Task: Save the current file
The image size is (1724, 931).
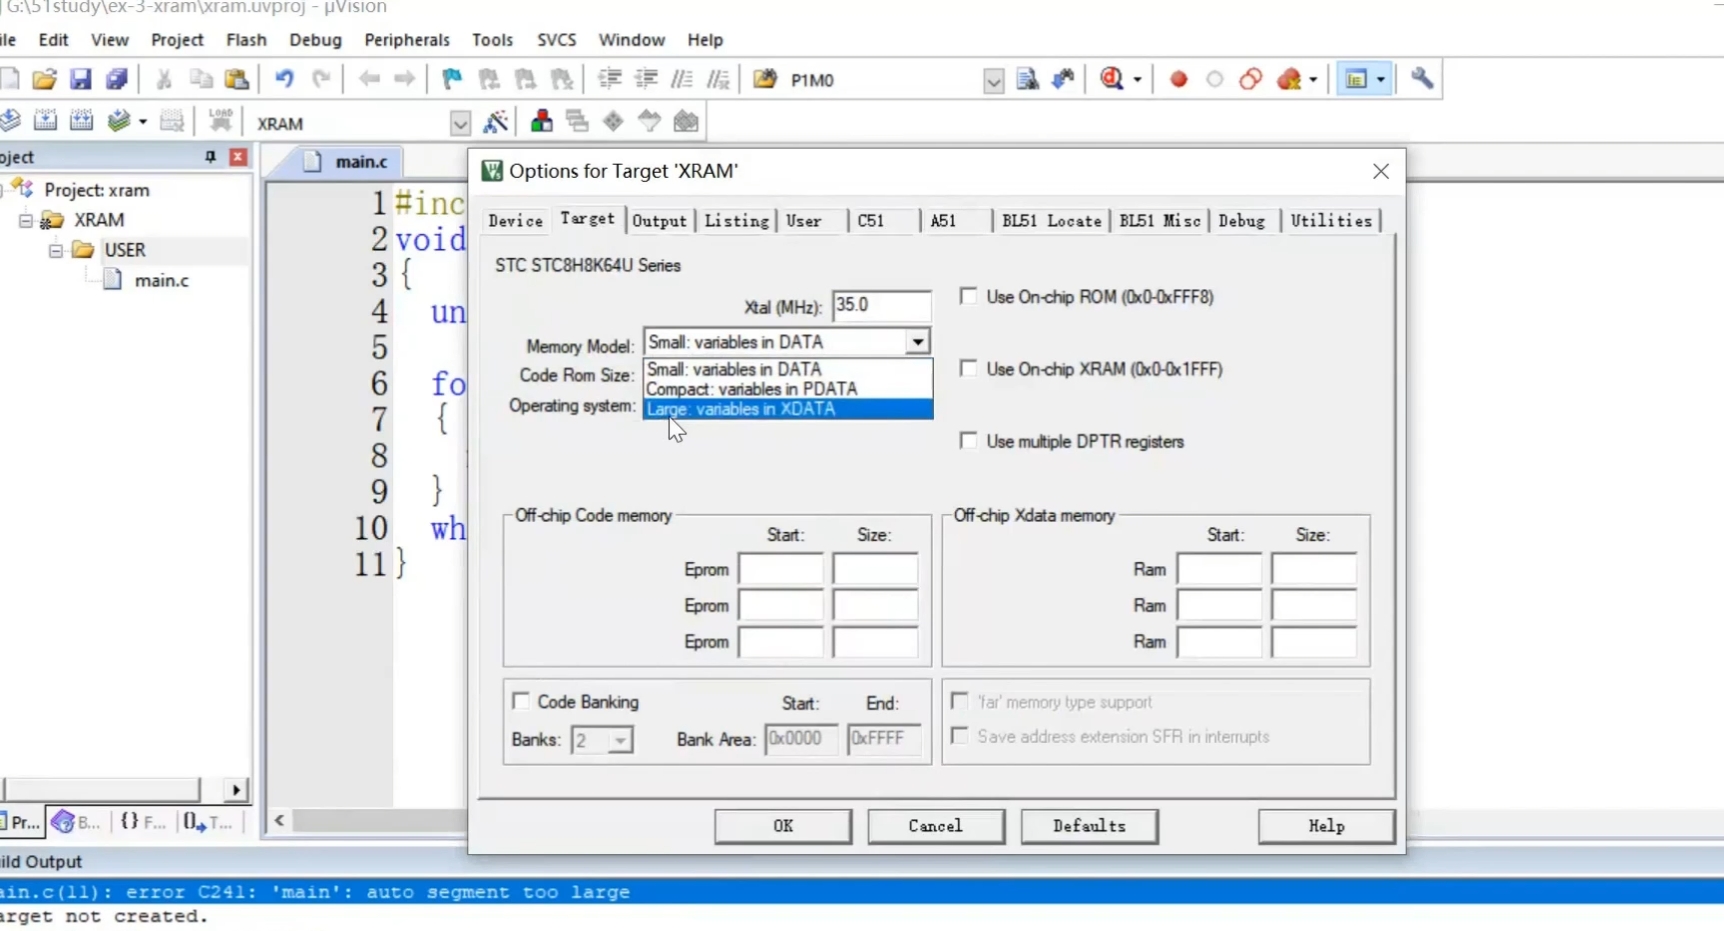Action: pos(80,79)
